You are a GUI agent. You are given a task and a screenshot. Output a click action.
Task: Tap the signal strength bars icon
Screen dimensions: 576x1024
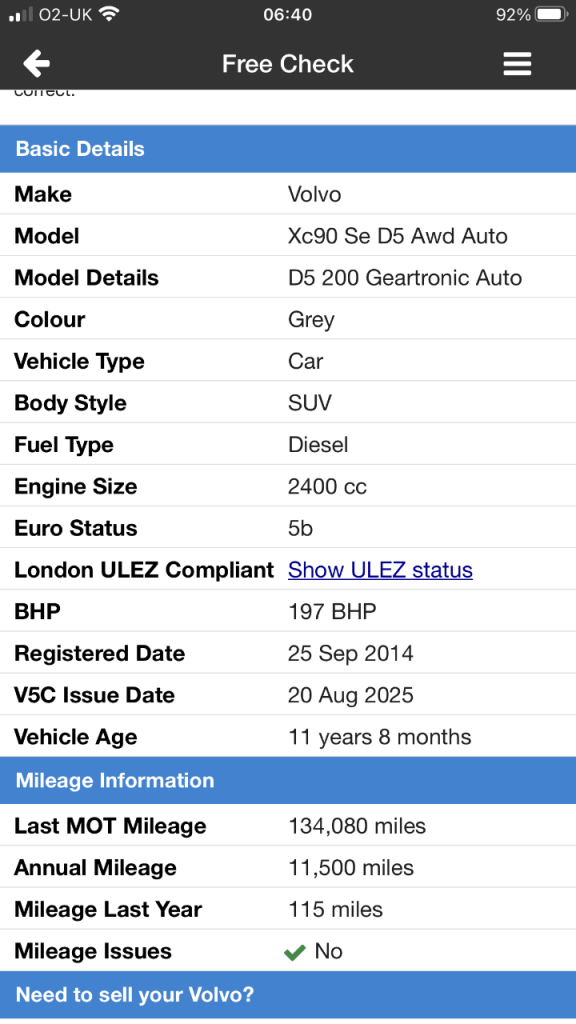pos(21,14)
